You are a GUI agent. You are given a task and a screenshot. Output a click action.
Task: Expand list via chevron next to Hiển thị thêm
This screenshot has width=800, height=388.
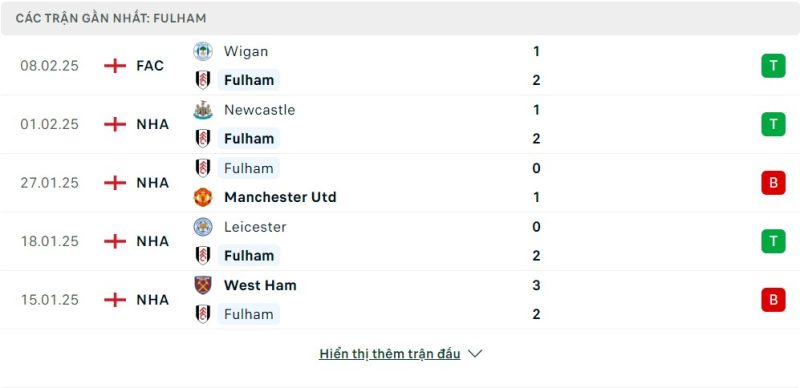[475, 354]
